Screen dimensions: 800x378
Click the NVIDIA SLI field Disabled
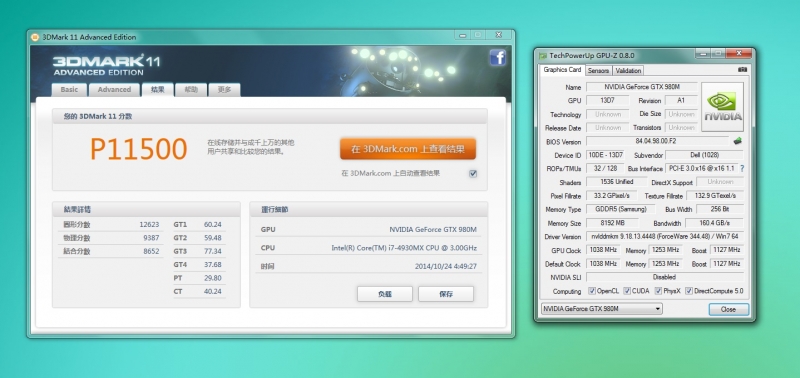coord(665,277)
